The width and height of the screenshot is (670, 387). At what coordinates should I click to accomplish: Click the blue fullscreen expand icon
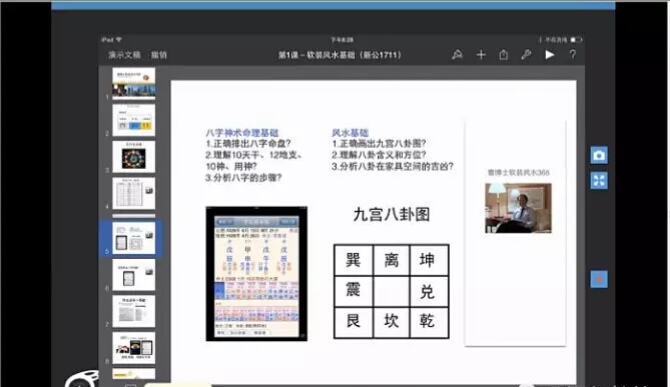point(599,181)
